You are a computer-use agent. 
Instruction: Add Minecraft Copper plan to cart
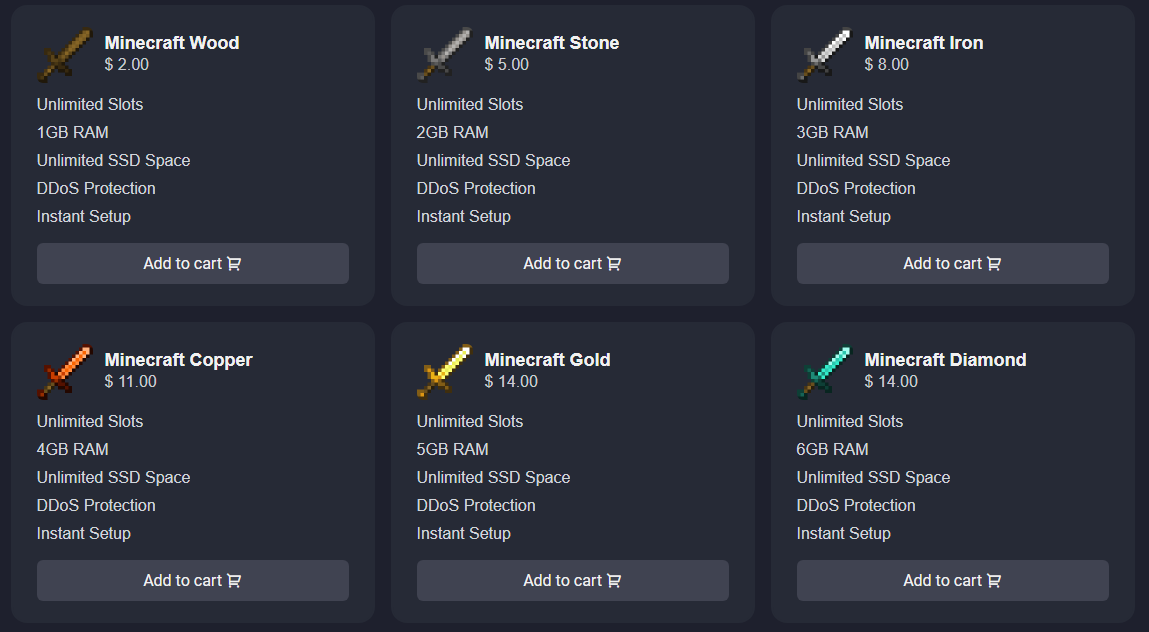click(x=193, y=581)
